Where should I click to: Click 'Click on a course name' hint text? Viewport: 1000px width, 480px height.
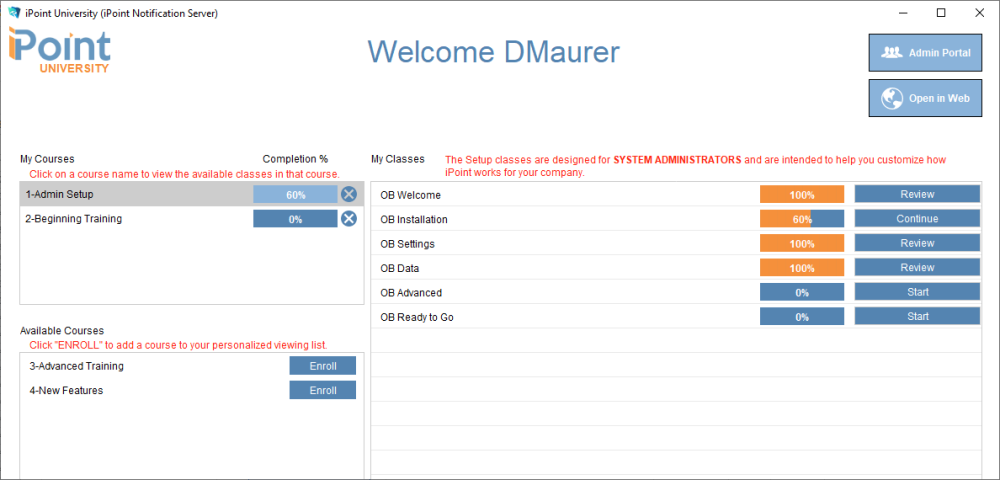(184, 174)
